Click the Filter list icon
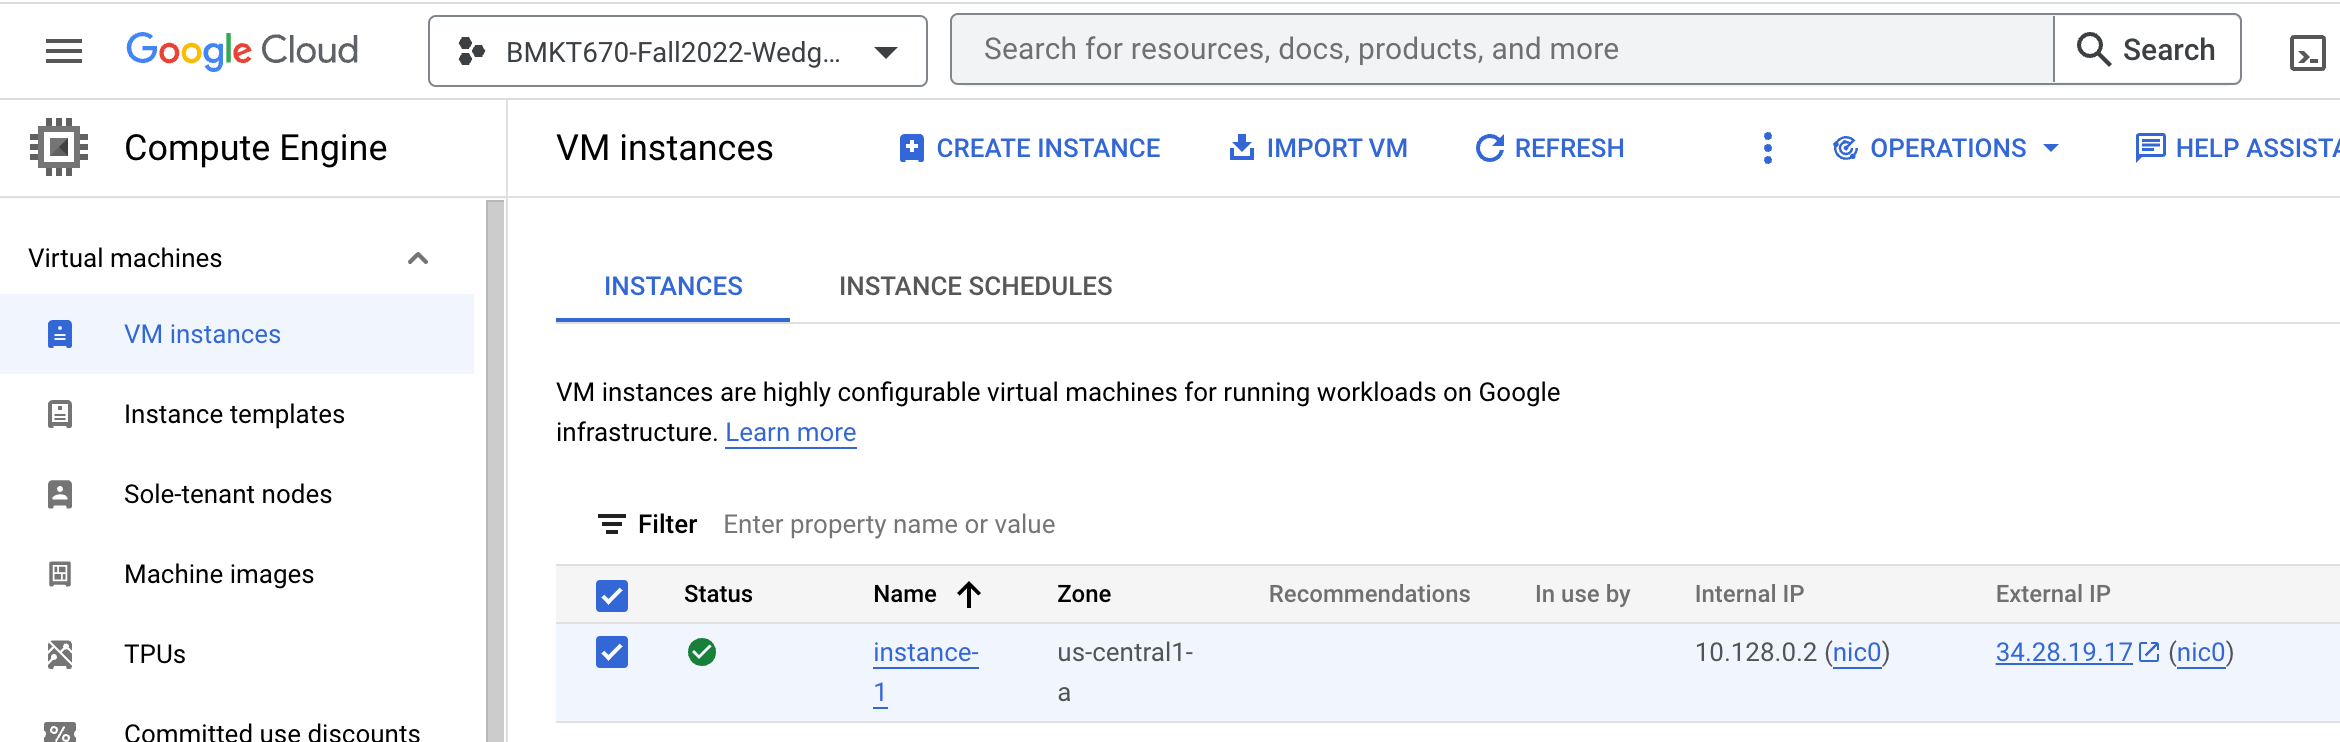 [x=611, y=524]
